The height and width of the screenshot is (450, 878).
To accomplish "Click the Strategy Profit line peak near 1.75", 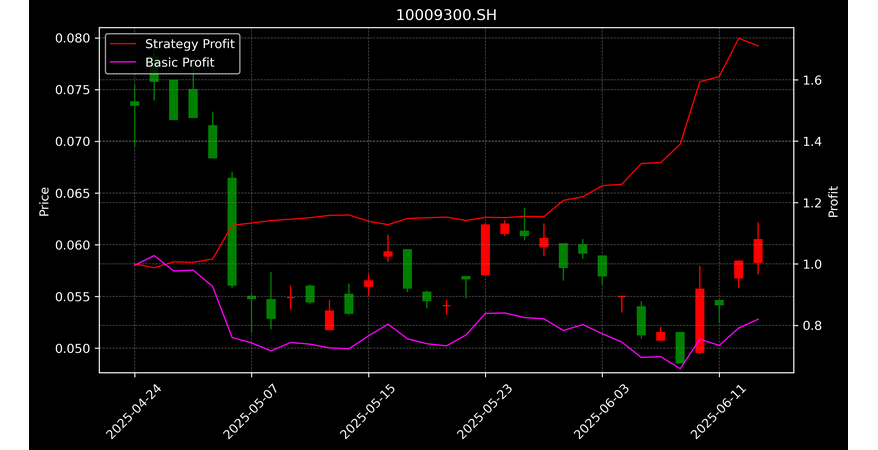I will [739, 38].
